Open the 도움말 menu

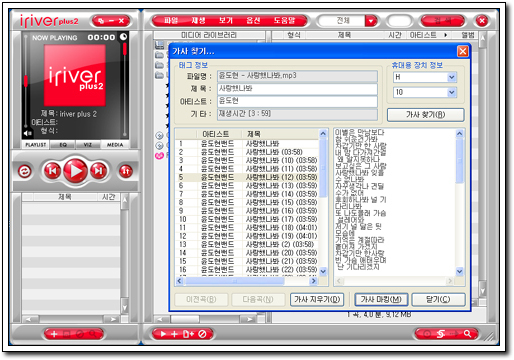(x=284, y=21)
